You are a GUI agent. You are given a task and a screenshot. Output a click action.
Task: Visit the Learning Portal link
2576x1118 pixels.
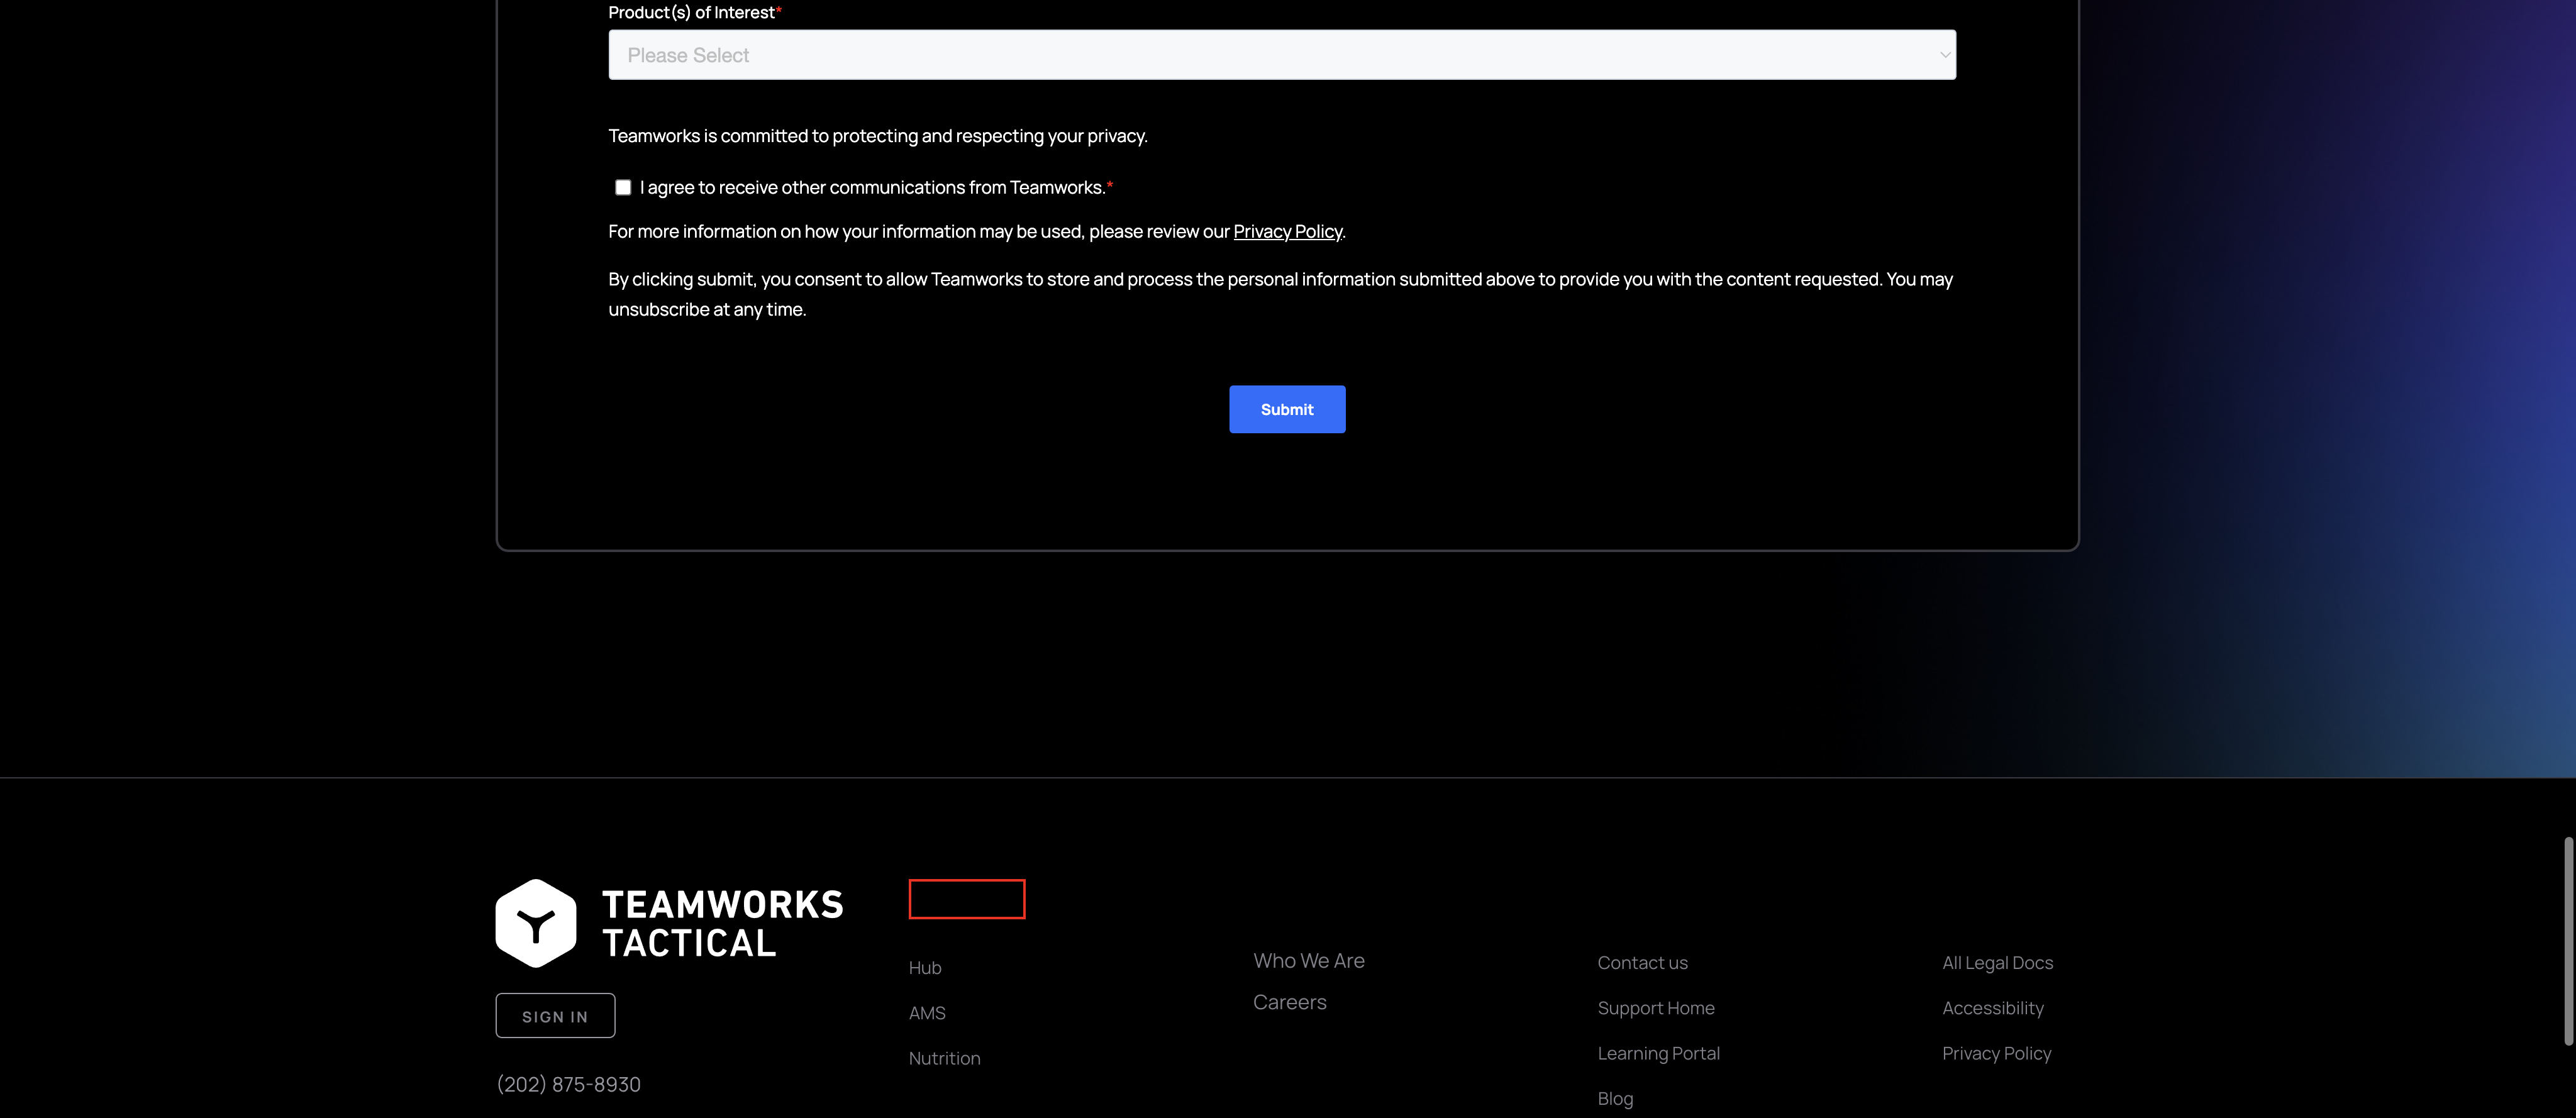tap(1658, 1053)
